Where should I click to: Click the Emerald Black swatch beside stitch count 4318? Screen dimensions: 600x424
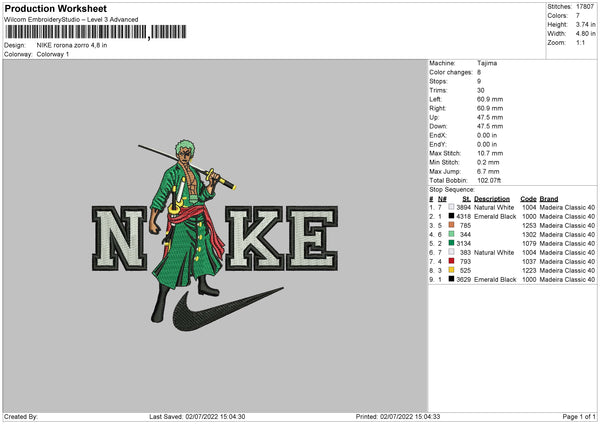coord(452,216)
